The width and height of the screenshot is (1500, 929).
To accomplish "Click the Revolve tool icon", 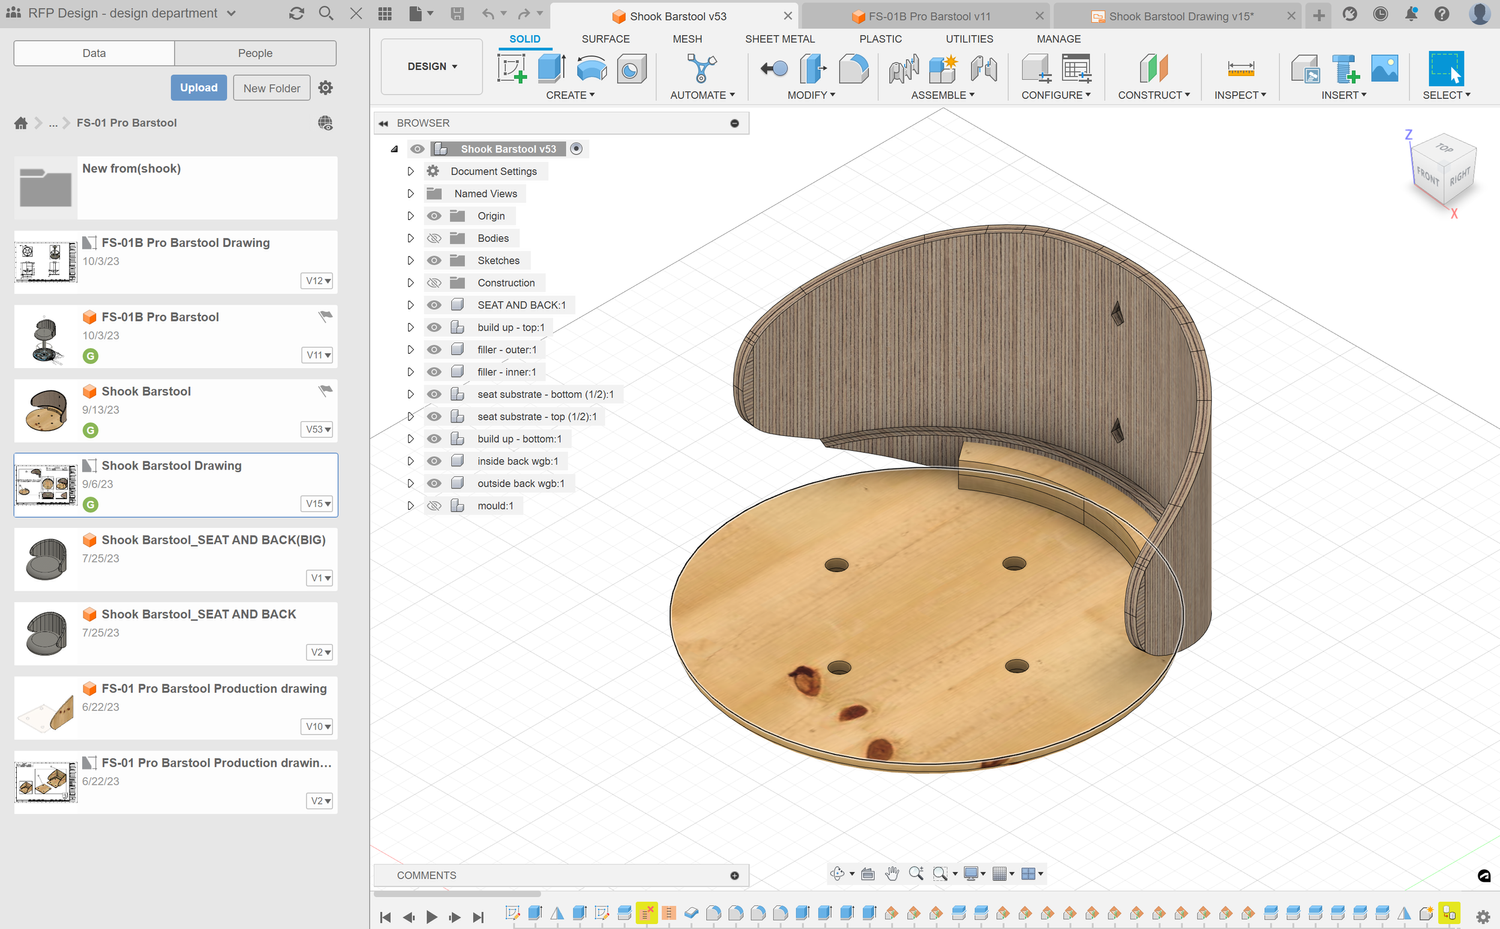I will click(592, 69).
